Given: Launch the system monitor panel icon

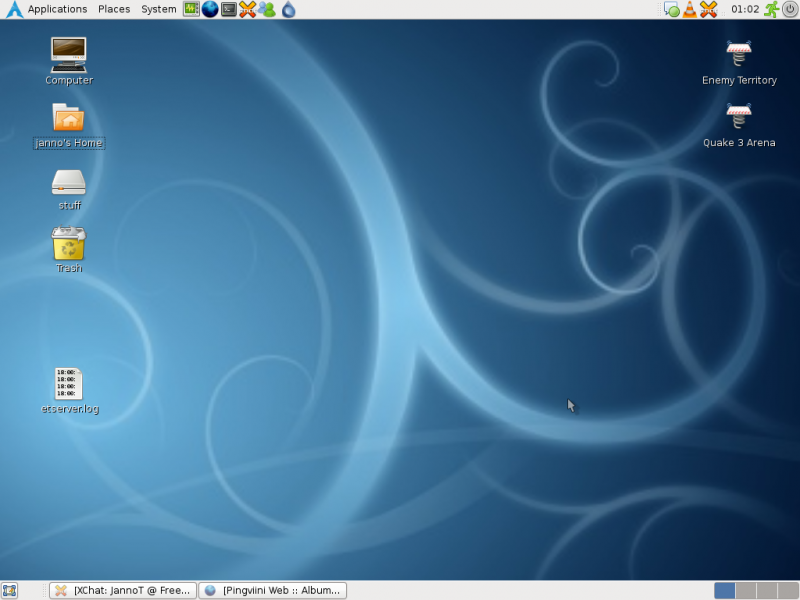Looking at the screenshot, I should (191, 9).
